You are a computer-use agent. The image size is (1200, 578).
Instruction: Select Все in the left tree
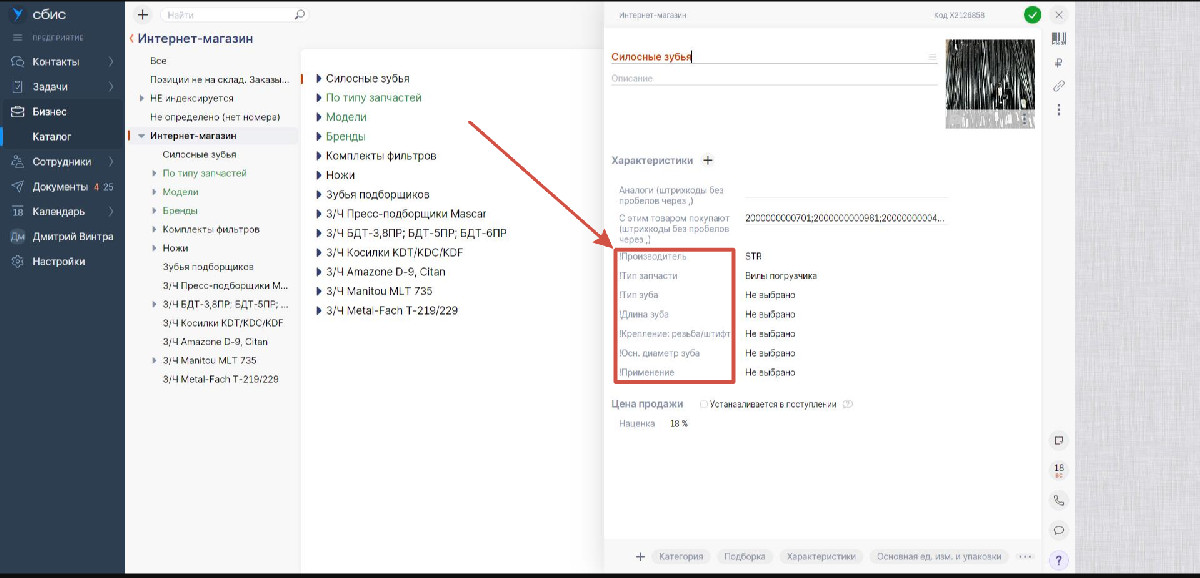158,61
